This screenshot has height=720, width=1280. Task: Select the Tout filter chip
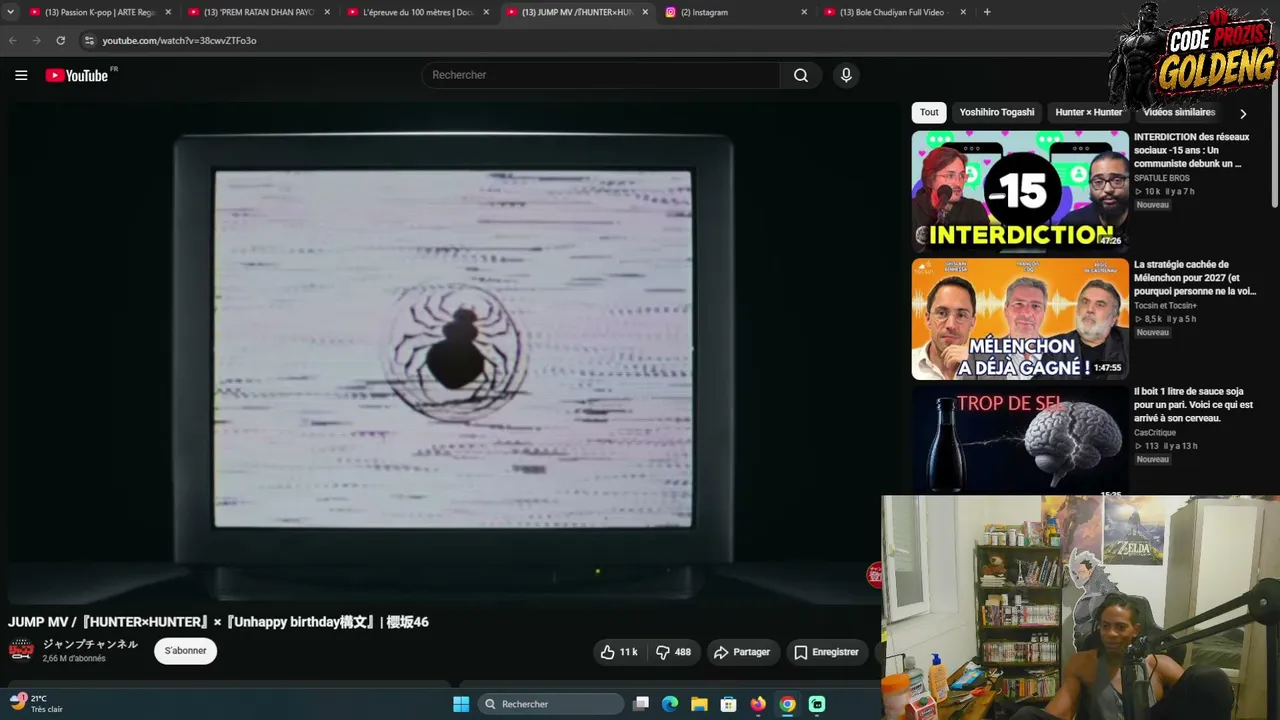(929, 112)
